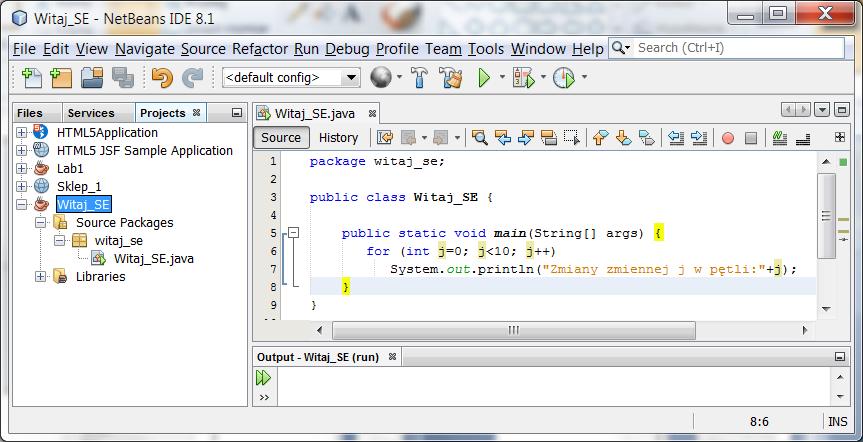The image size is (863, 442).
Task: Switch to History view
Action: (x=338, y=138)
